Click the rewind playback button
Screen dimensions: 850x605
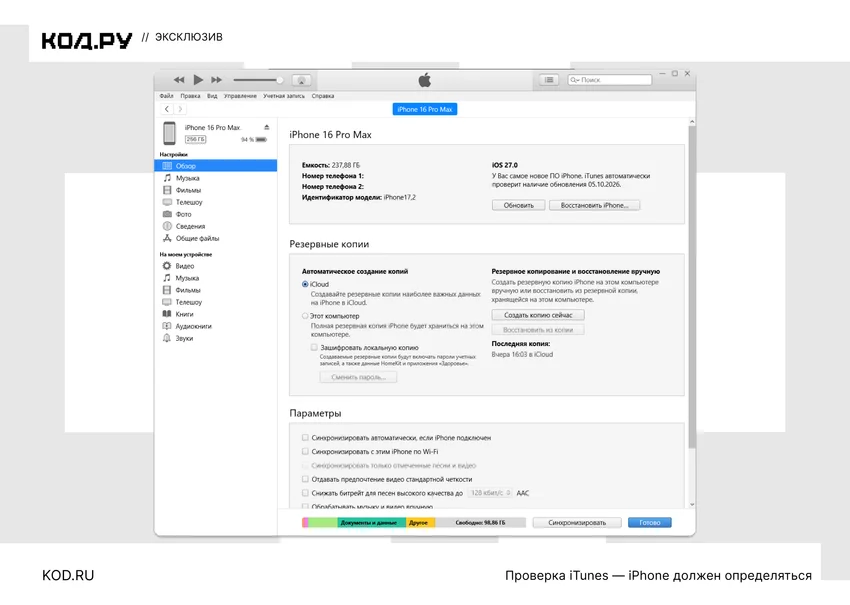coord(179,80)
